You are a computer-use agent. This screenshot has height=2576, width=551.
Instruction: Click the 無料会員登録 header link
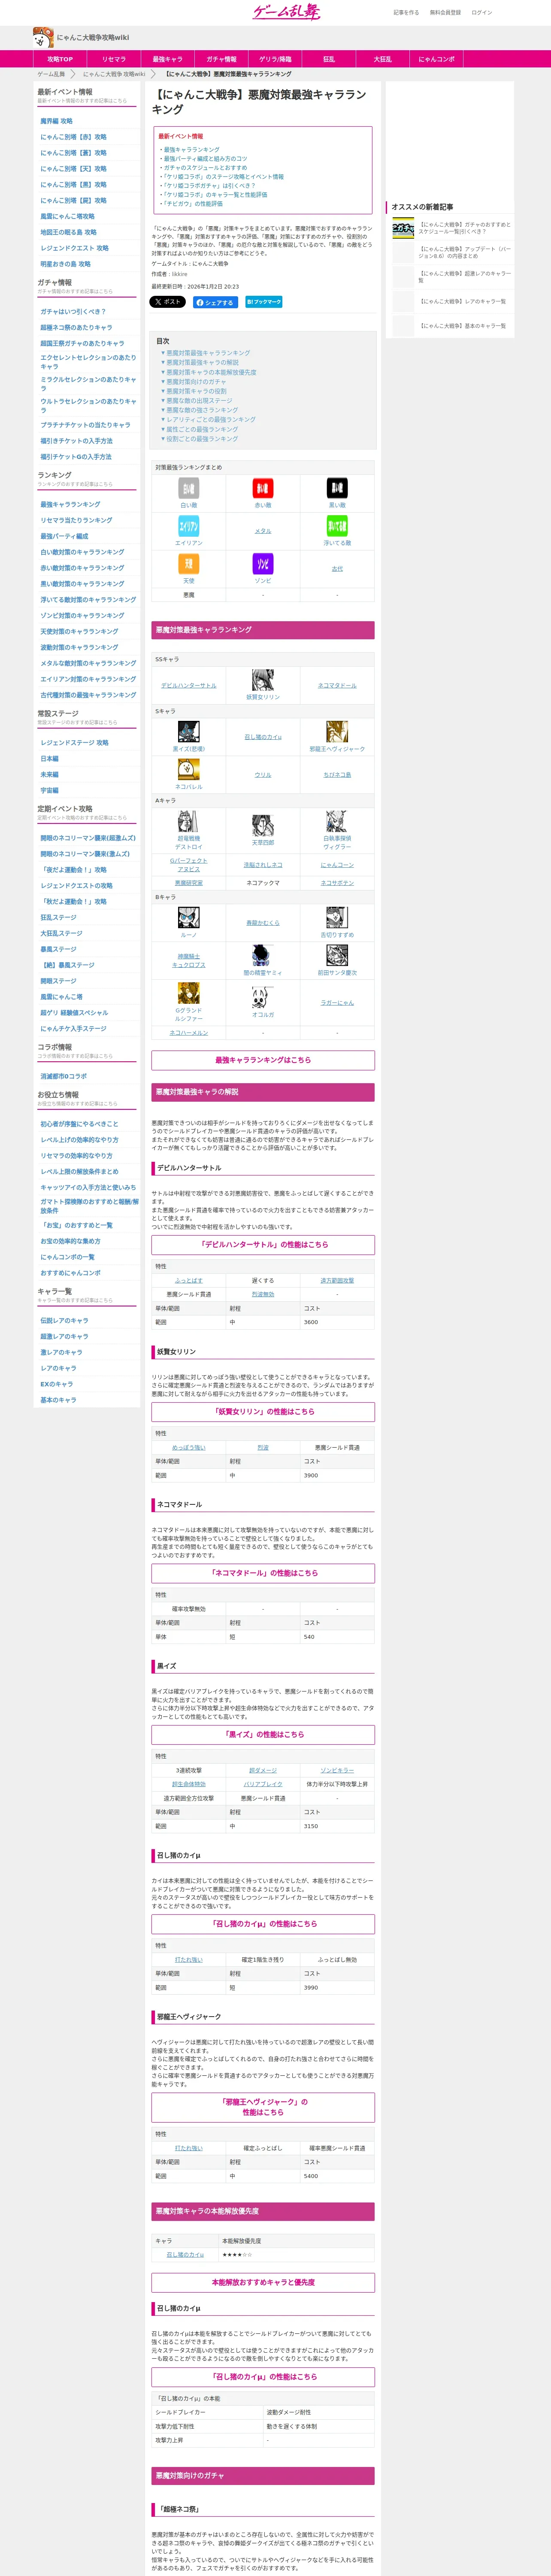coord(445,13)
